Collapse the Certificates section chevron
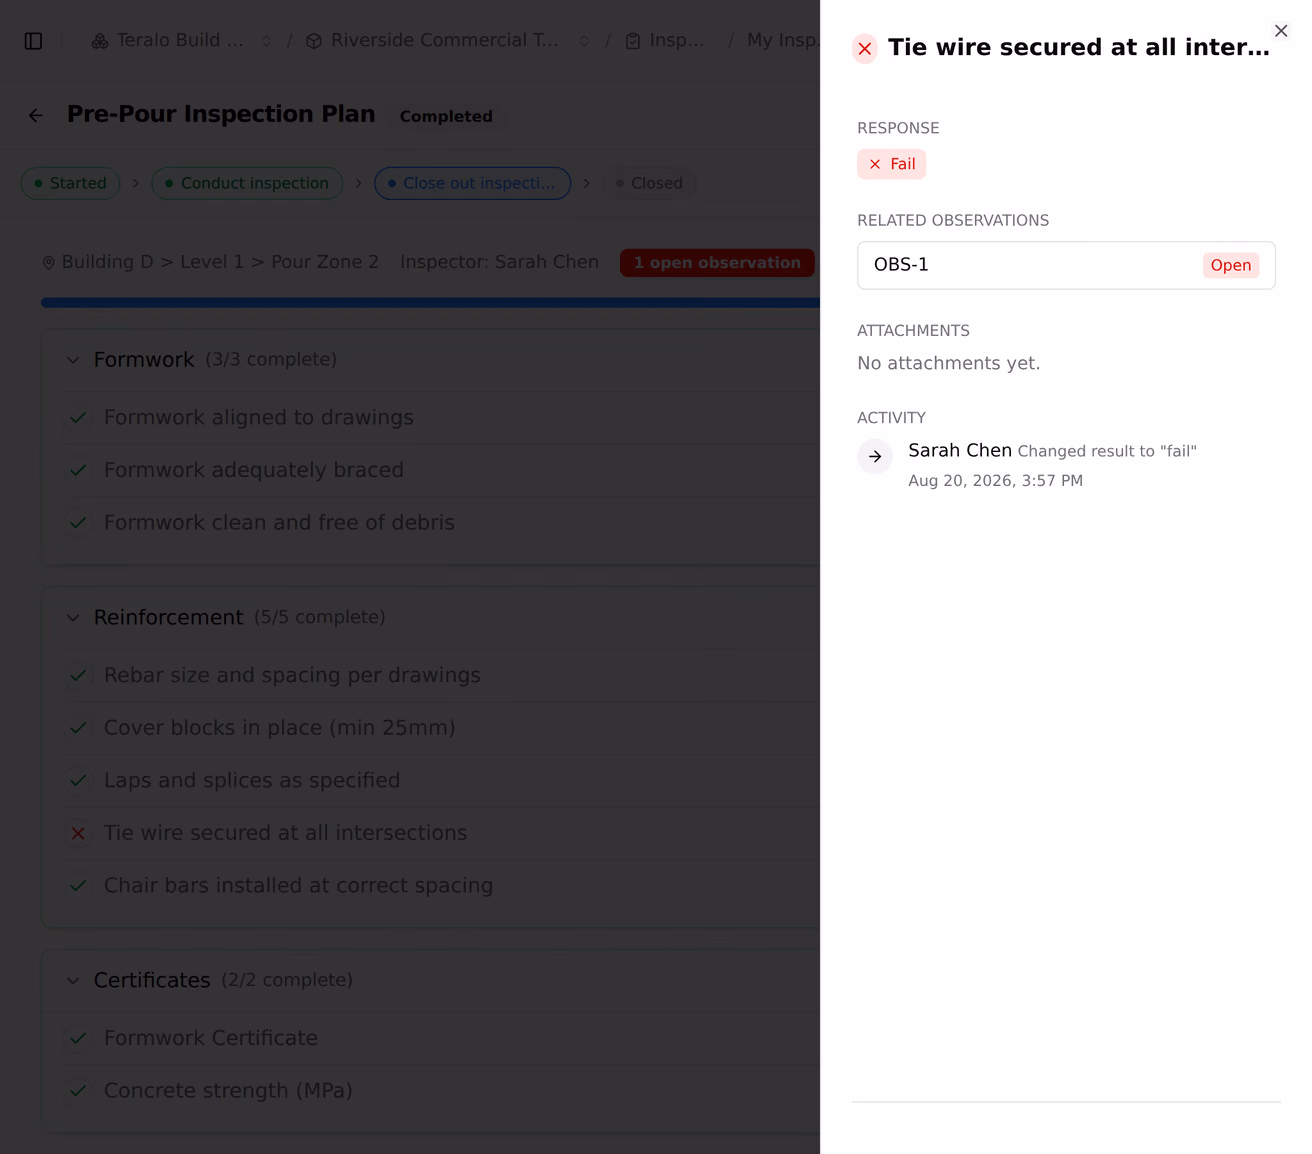 tap(73, 981)
